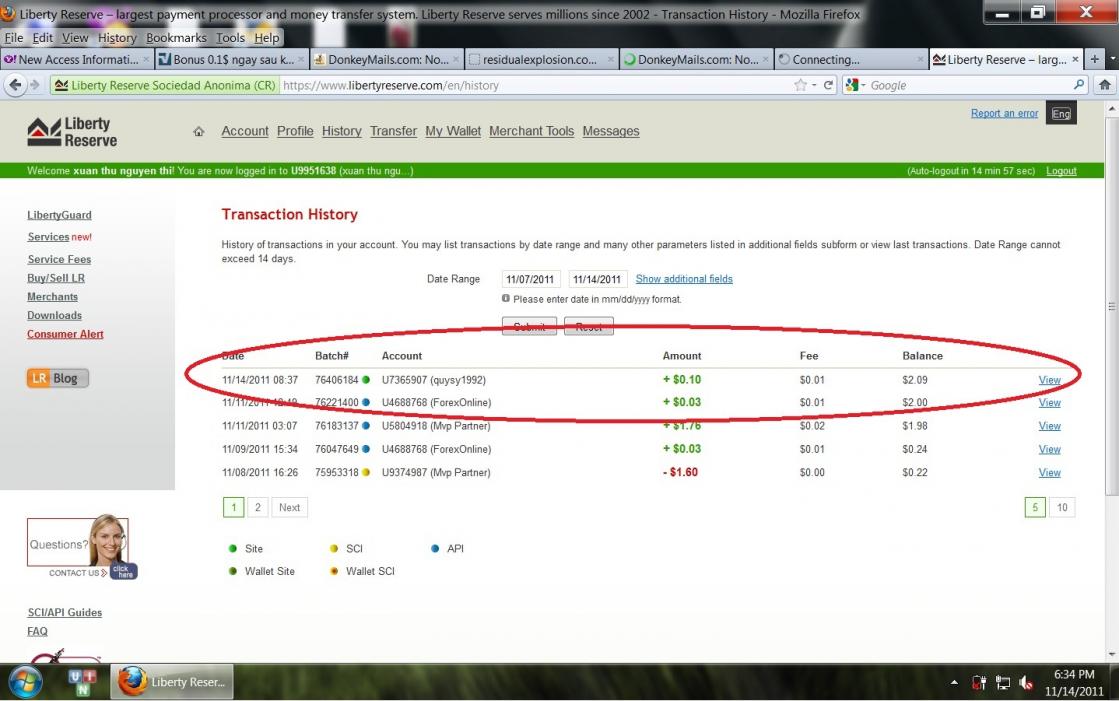Image resolution: width=1119 pixels, height=701 pixels.
Task: Click Show additional fields link
Action: click(x=684, y=279)
